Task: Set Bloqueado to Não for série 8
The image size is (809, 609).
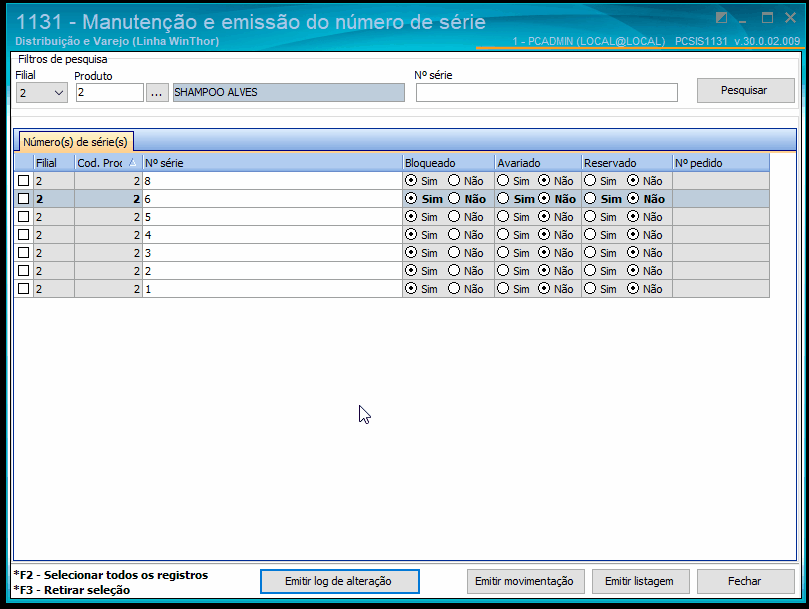Action: (454, 181)
